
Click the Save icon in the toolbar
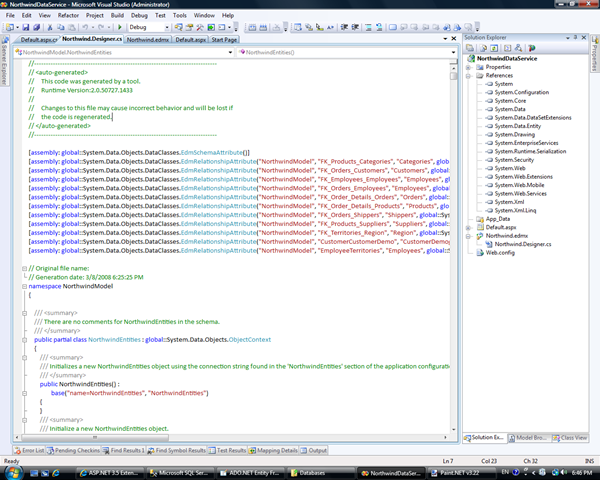tap(26, 27)
